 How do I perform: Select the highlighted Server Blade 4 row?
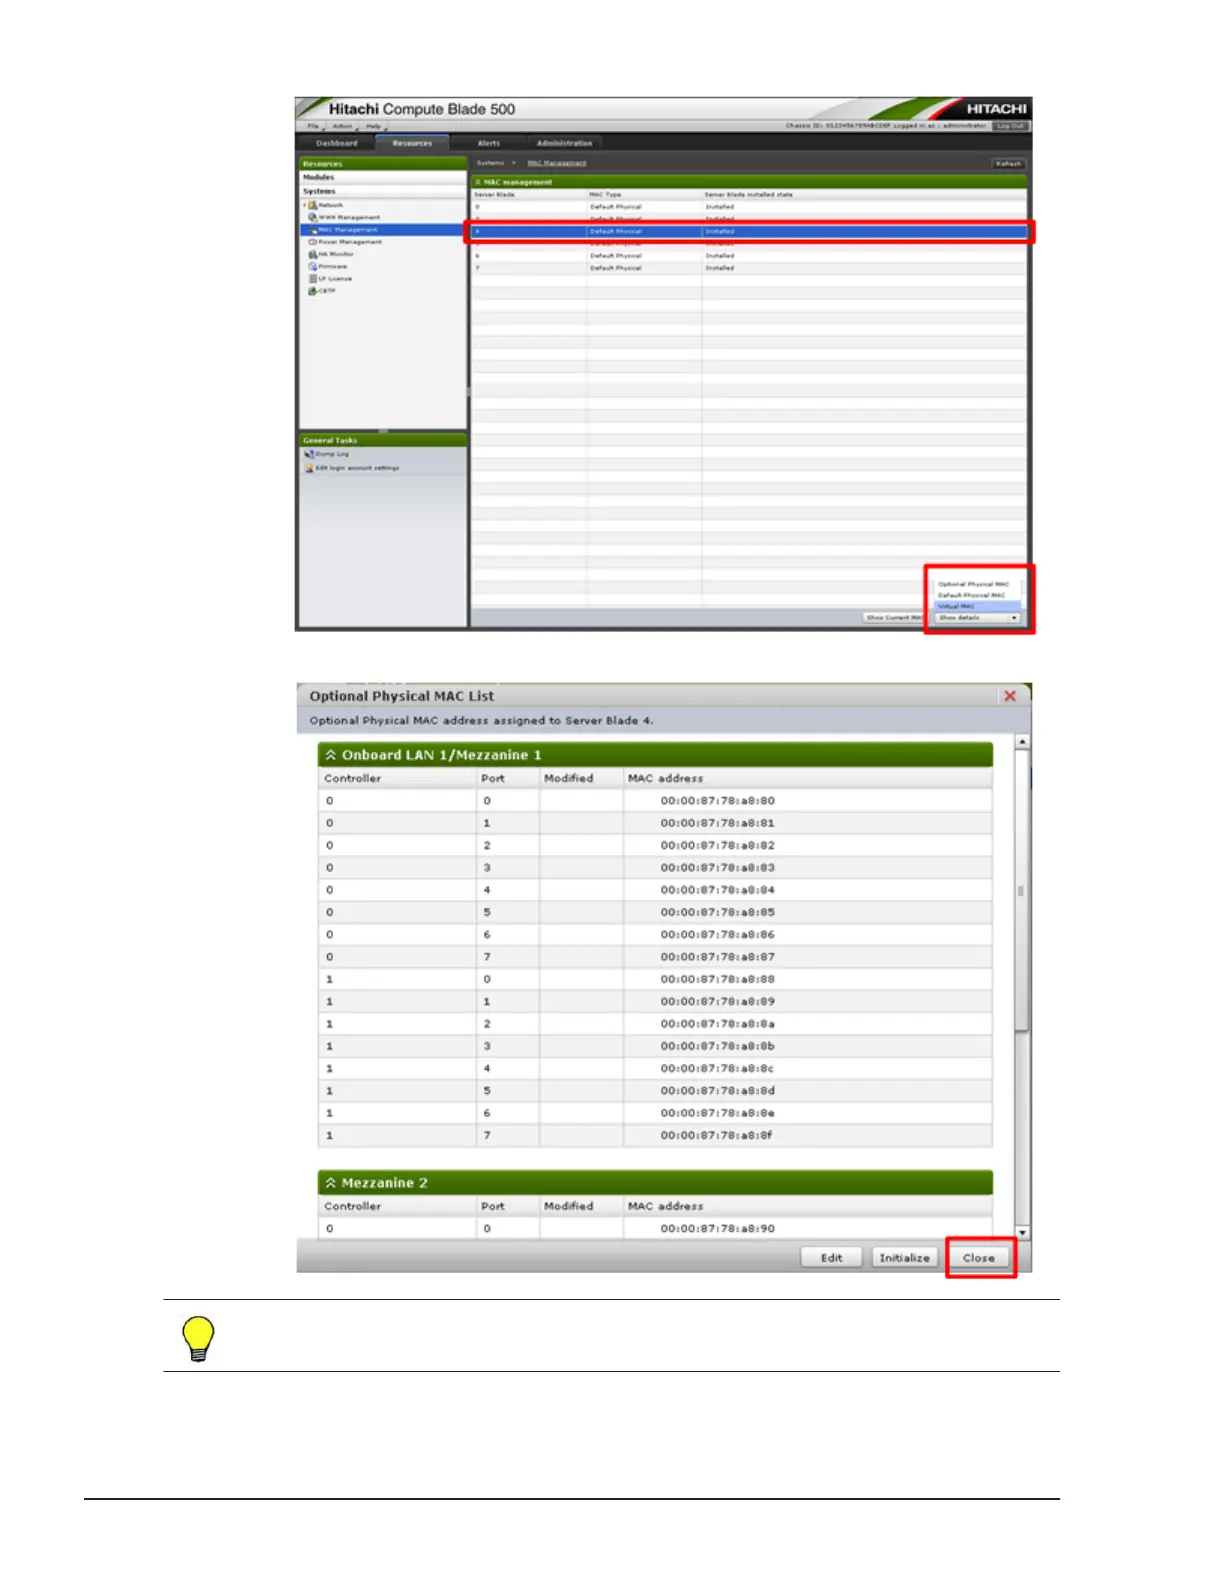[749, 231]
